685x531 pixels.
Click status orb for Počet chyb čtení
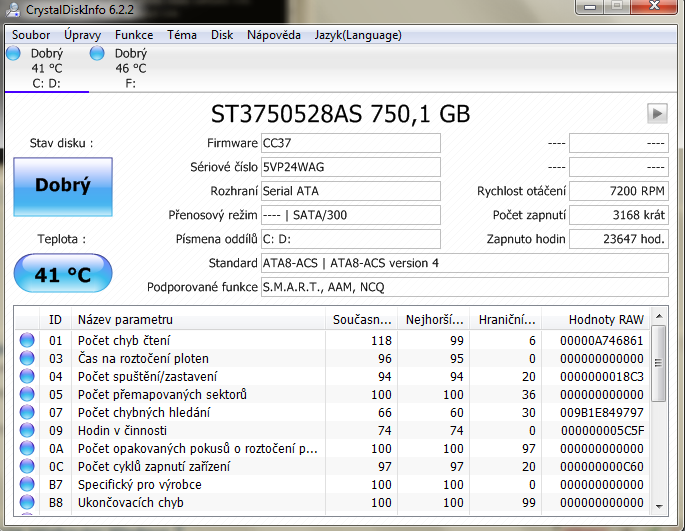tap(28, 340)
